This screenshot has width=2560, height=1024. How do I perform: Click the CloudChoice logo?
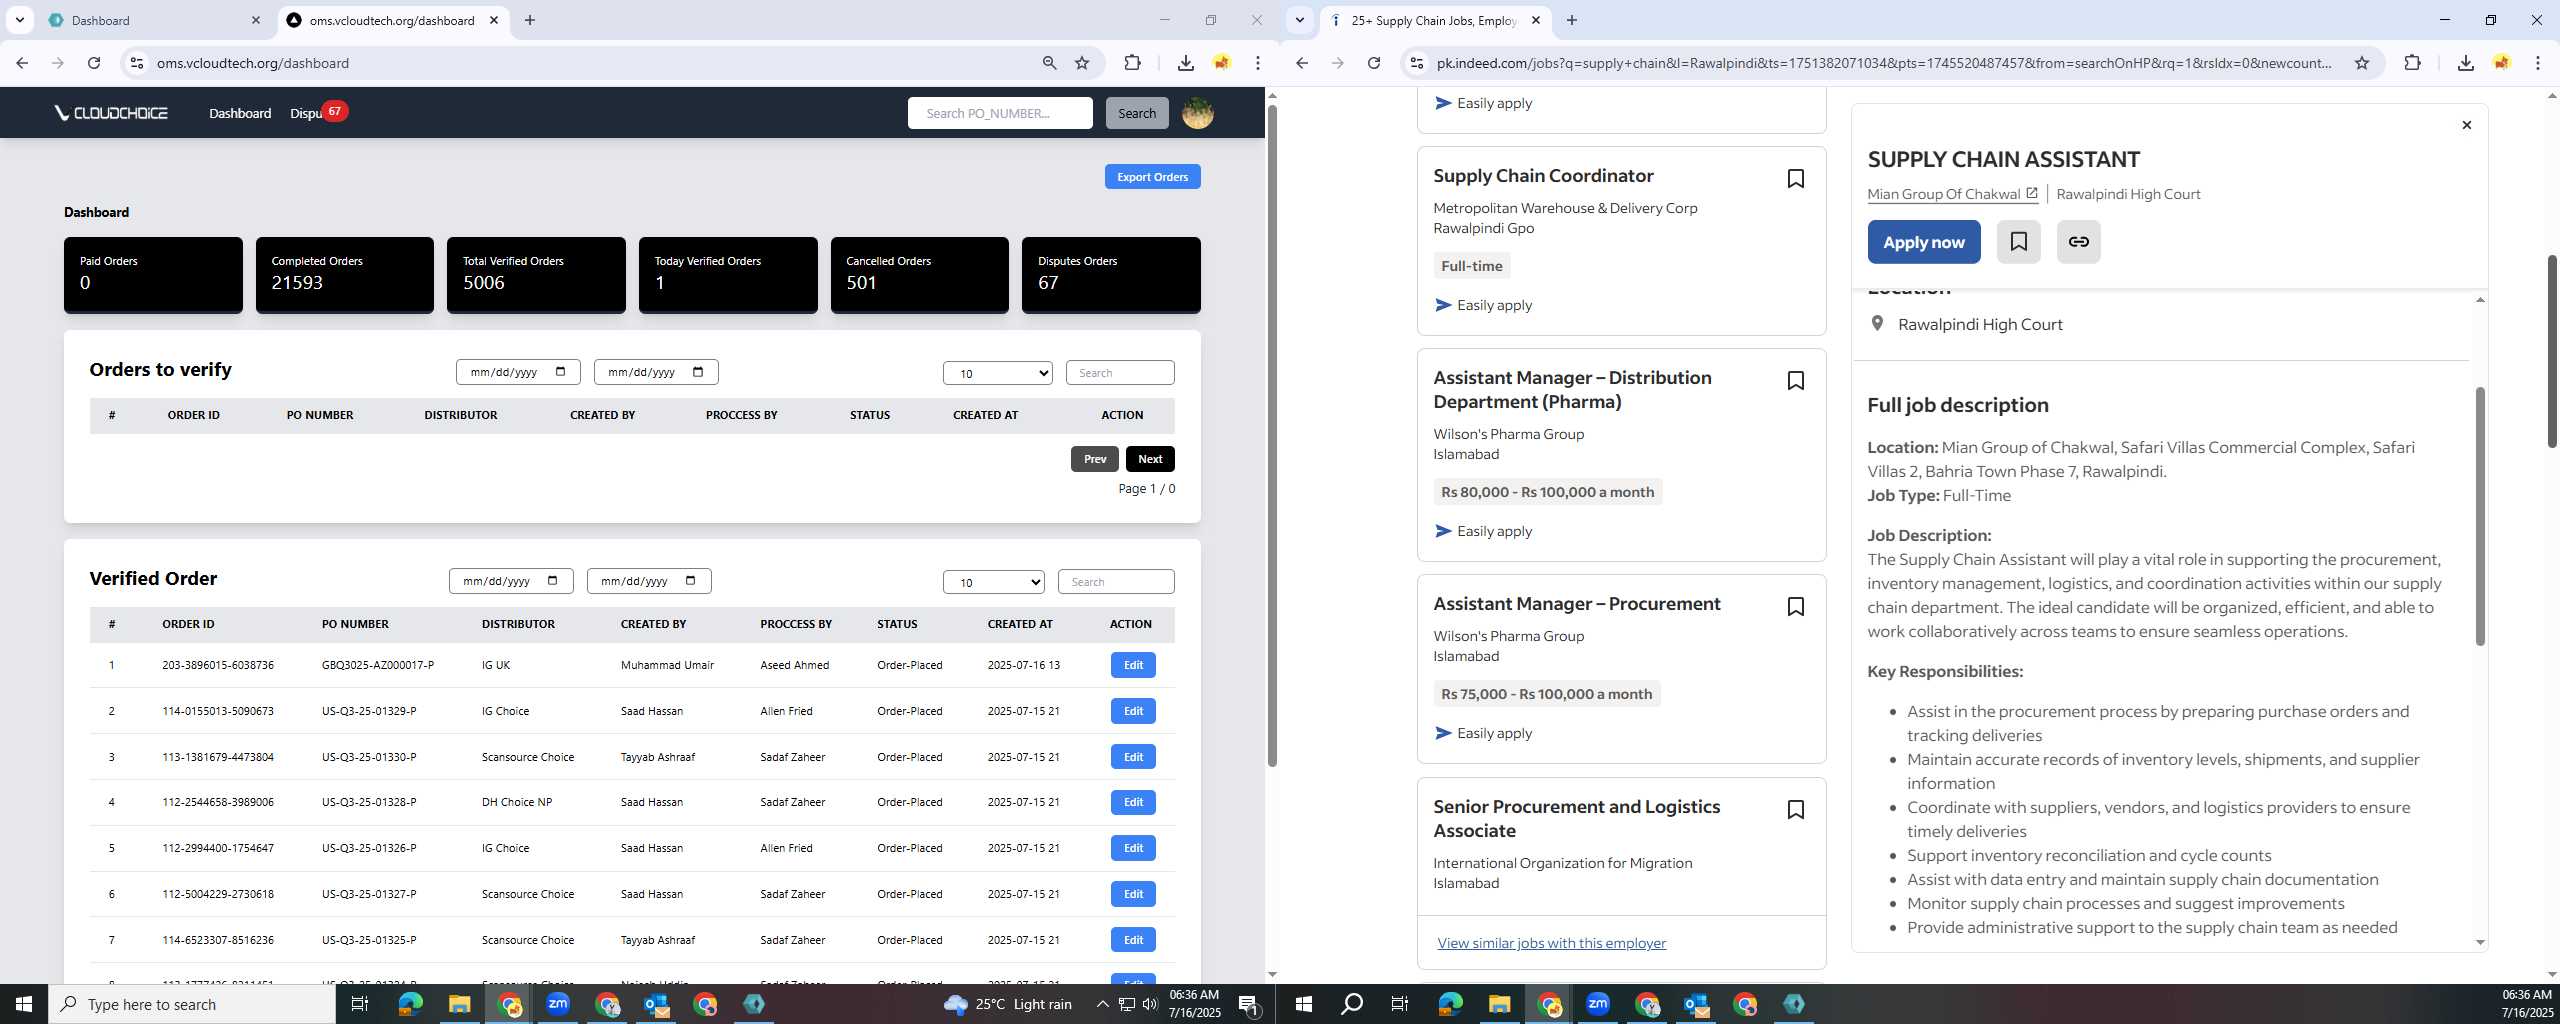click(x=111, y=113)
